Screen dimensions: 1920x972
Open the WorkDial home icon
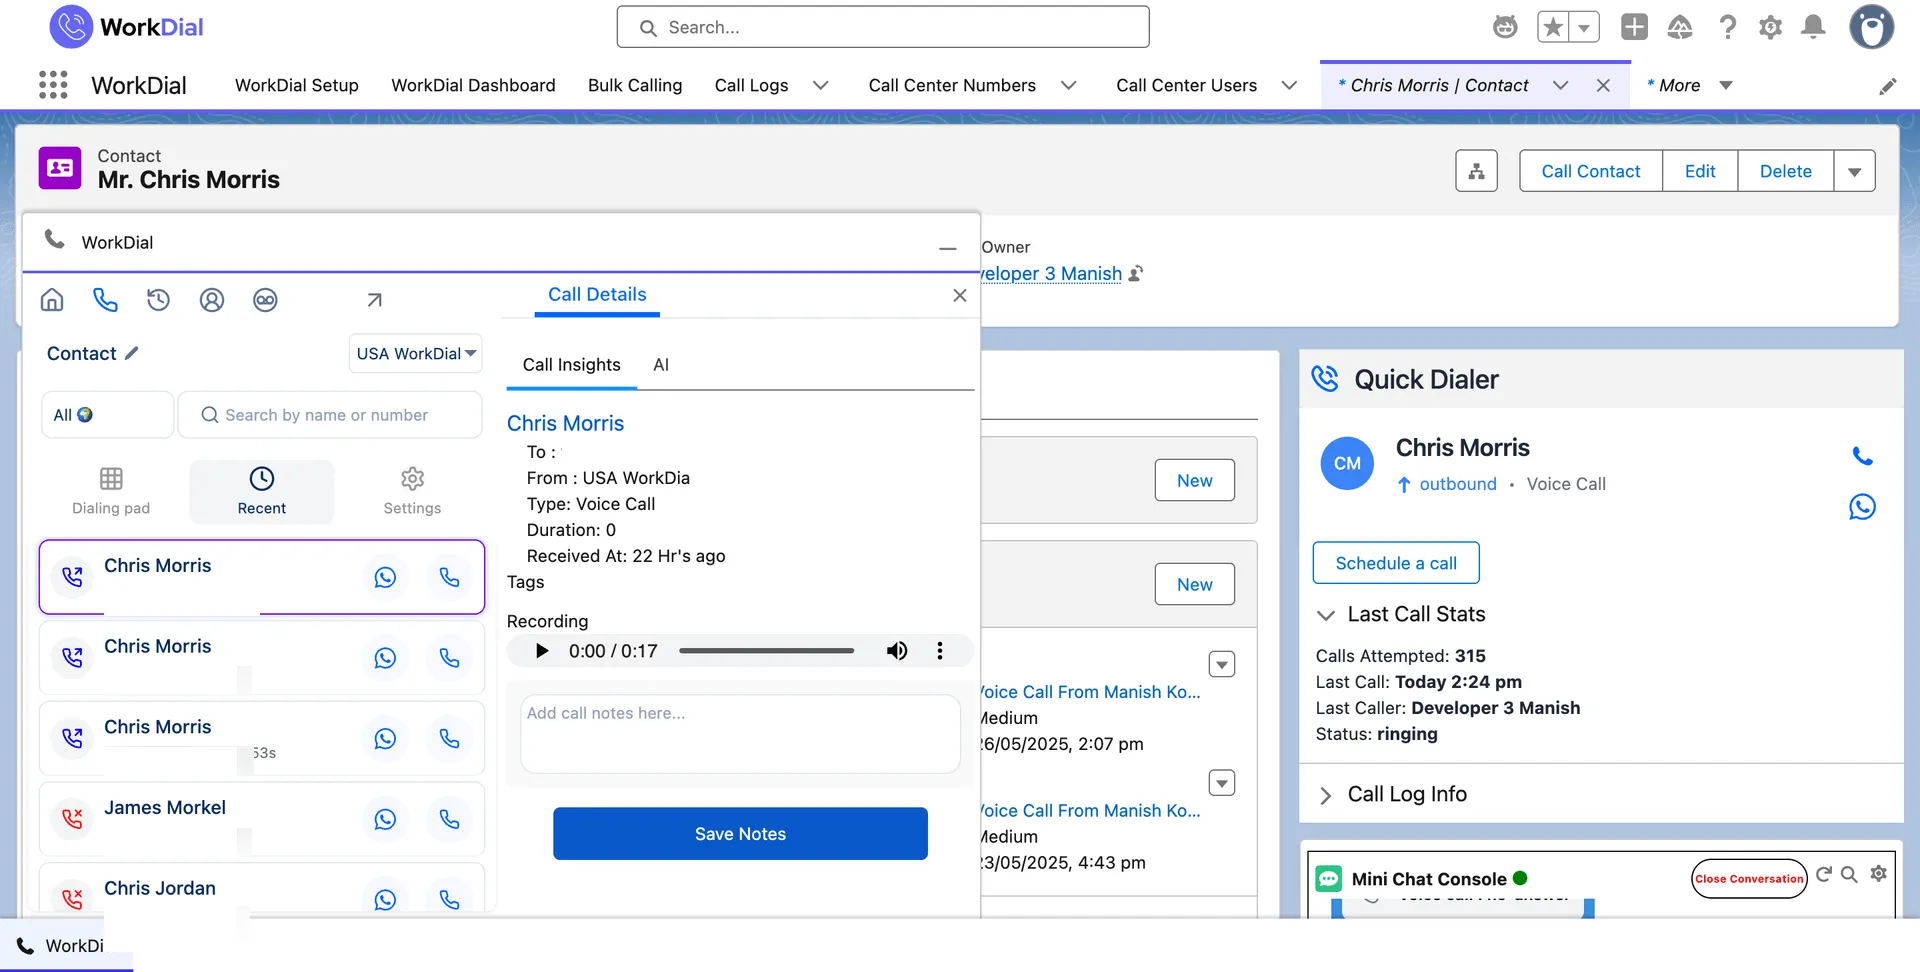(x=52, y=300)
